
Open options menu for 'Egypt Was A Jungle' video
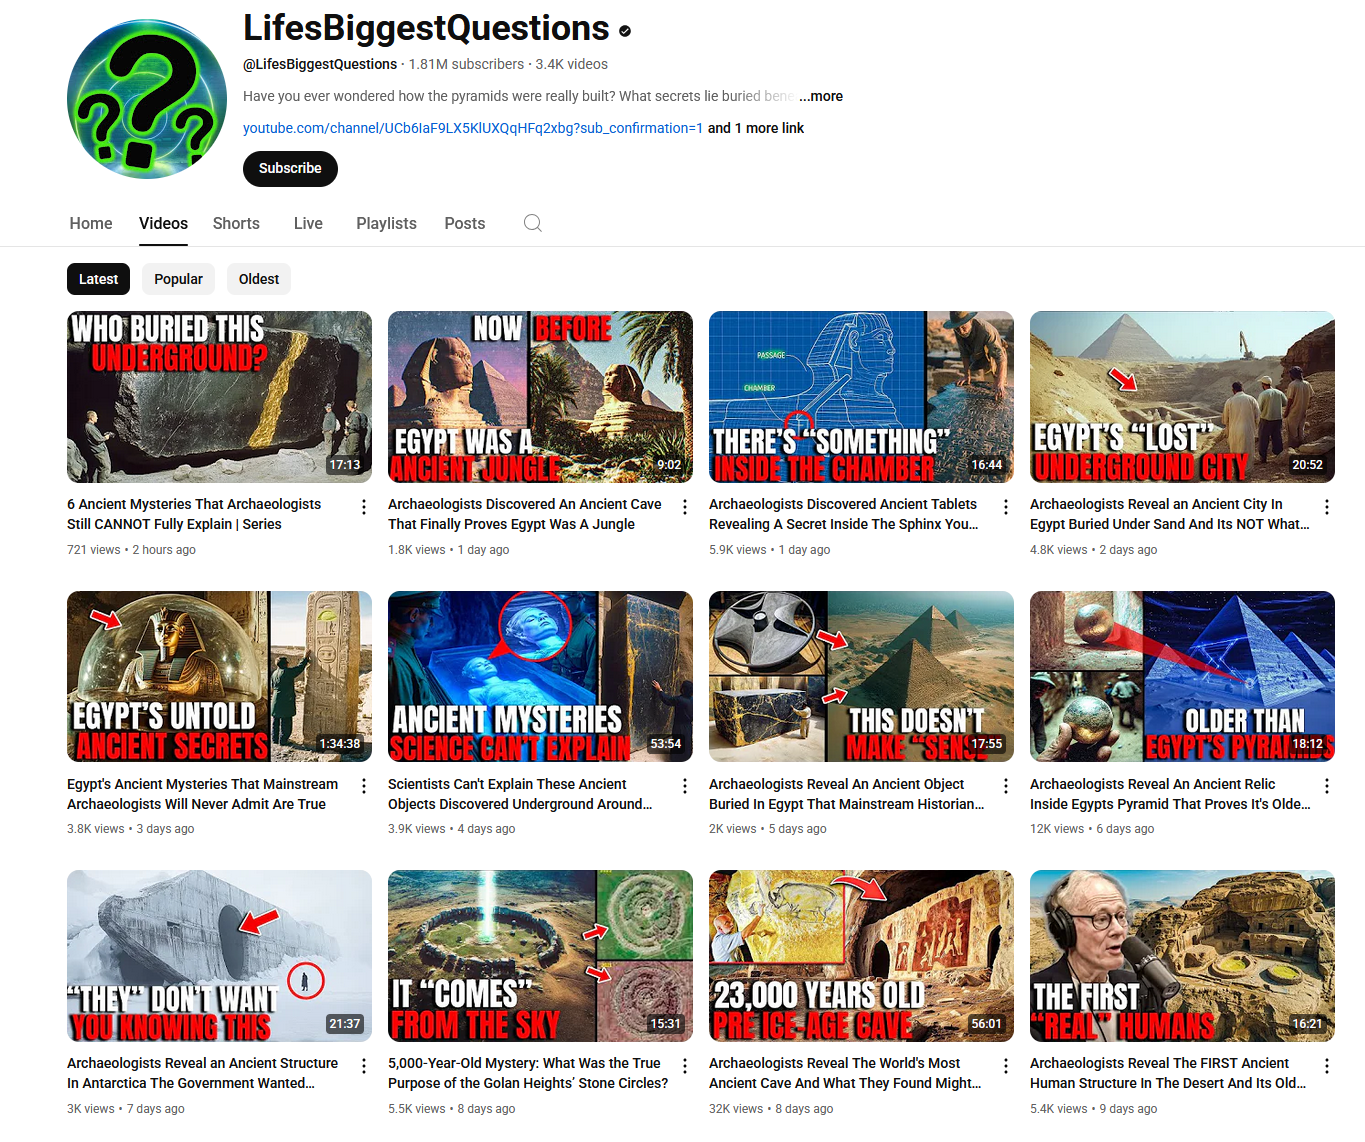point(685,507)
